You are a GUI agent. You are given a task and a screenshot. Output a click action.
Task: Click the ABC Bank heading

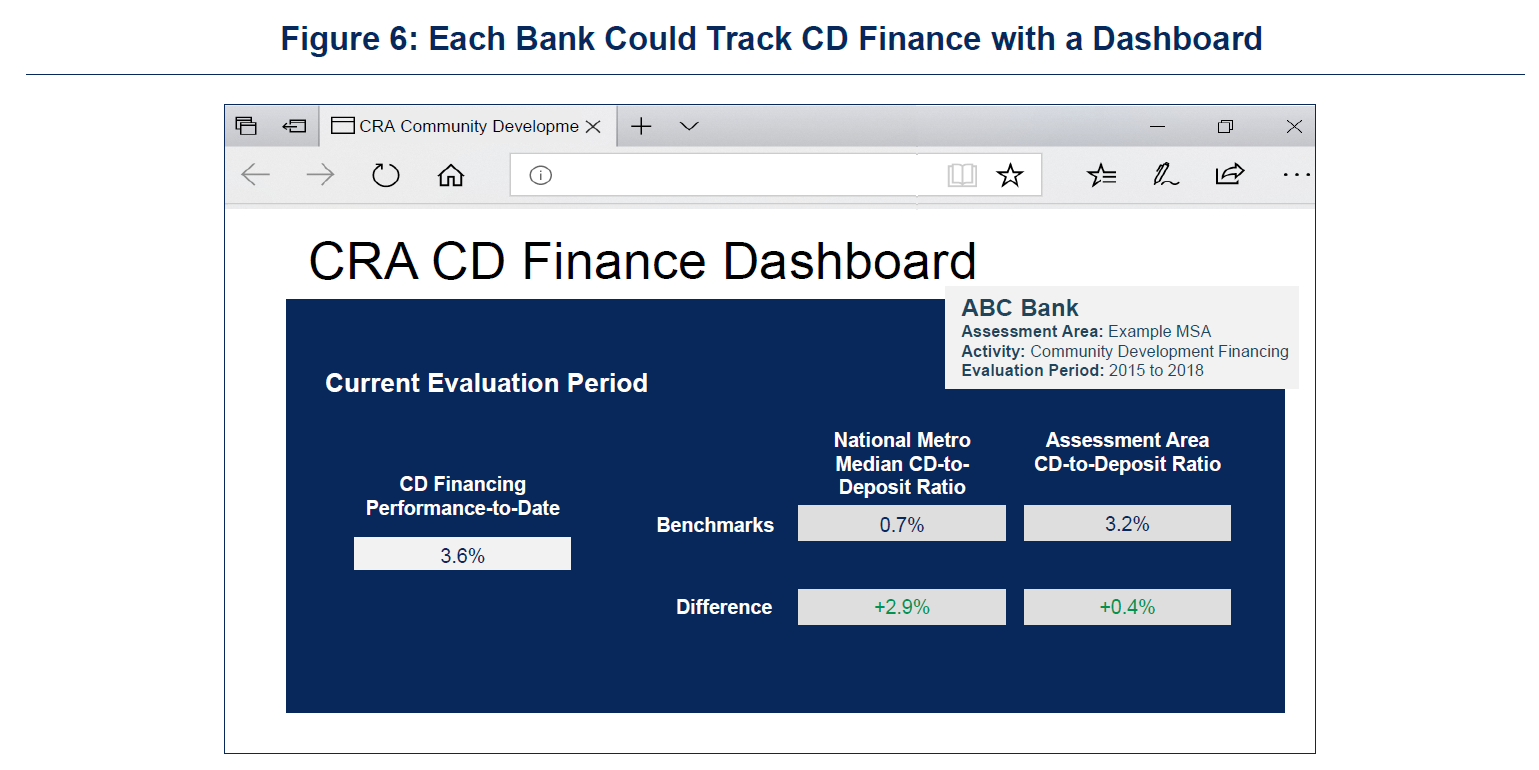coord(1020,308)
